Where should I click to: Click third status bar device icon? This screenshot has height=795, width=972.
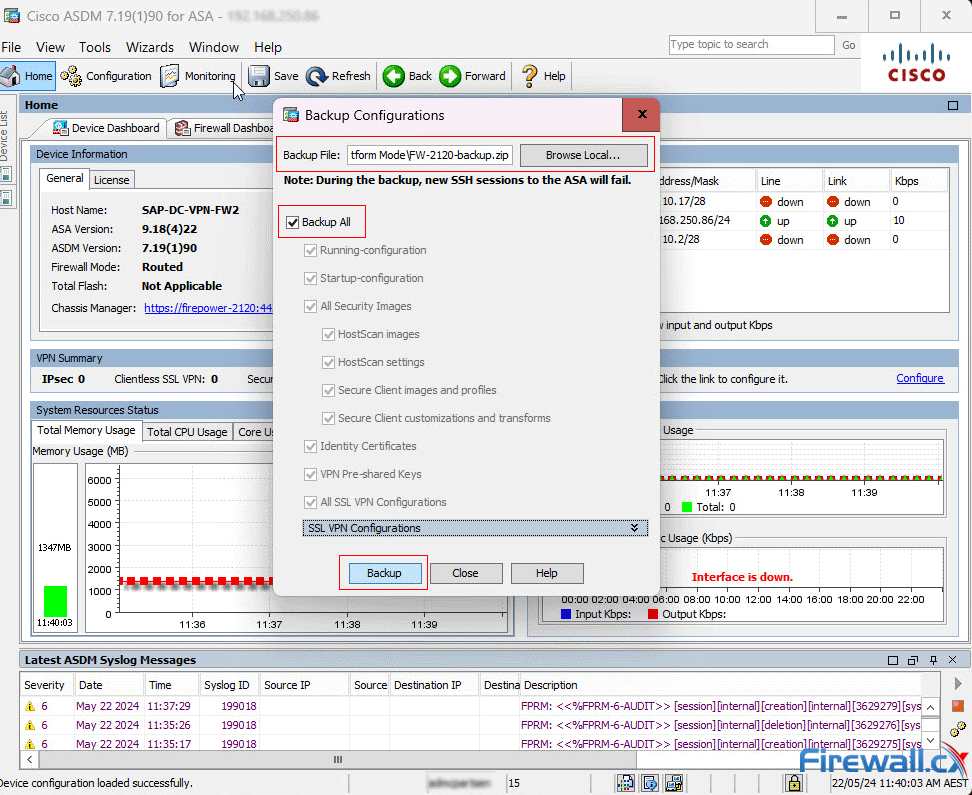coord(674,783)
